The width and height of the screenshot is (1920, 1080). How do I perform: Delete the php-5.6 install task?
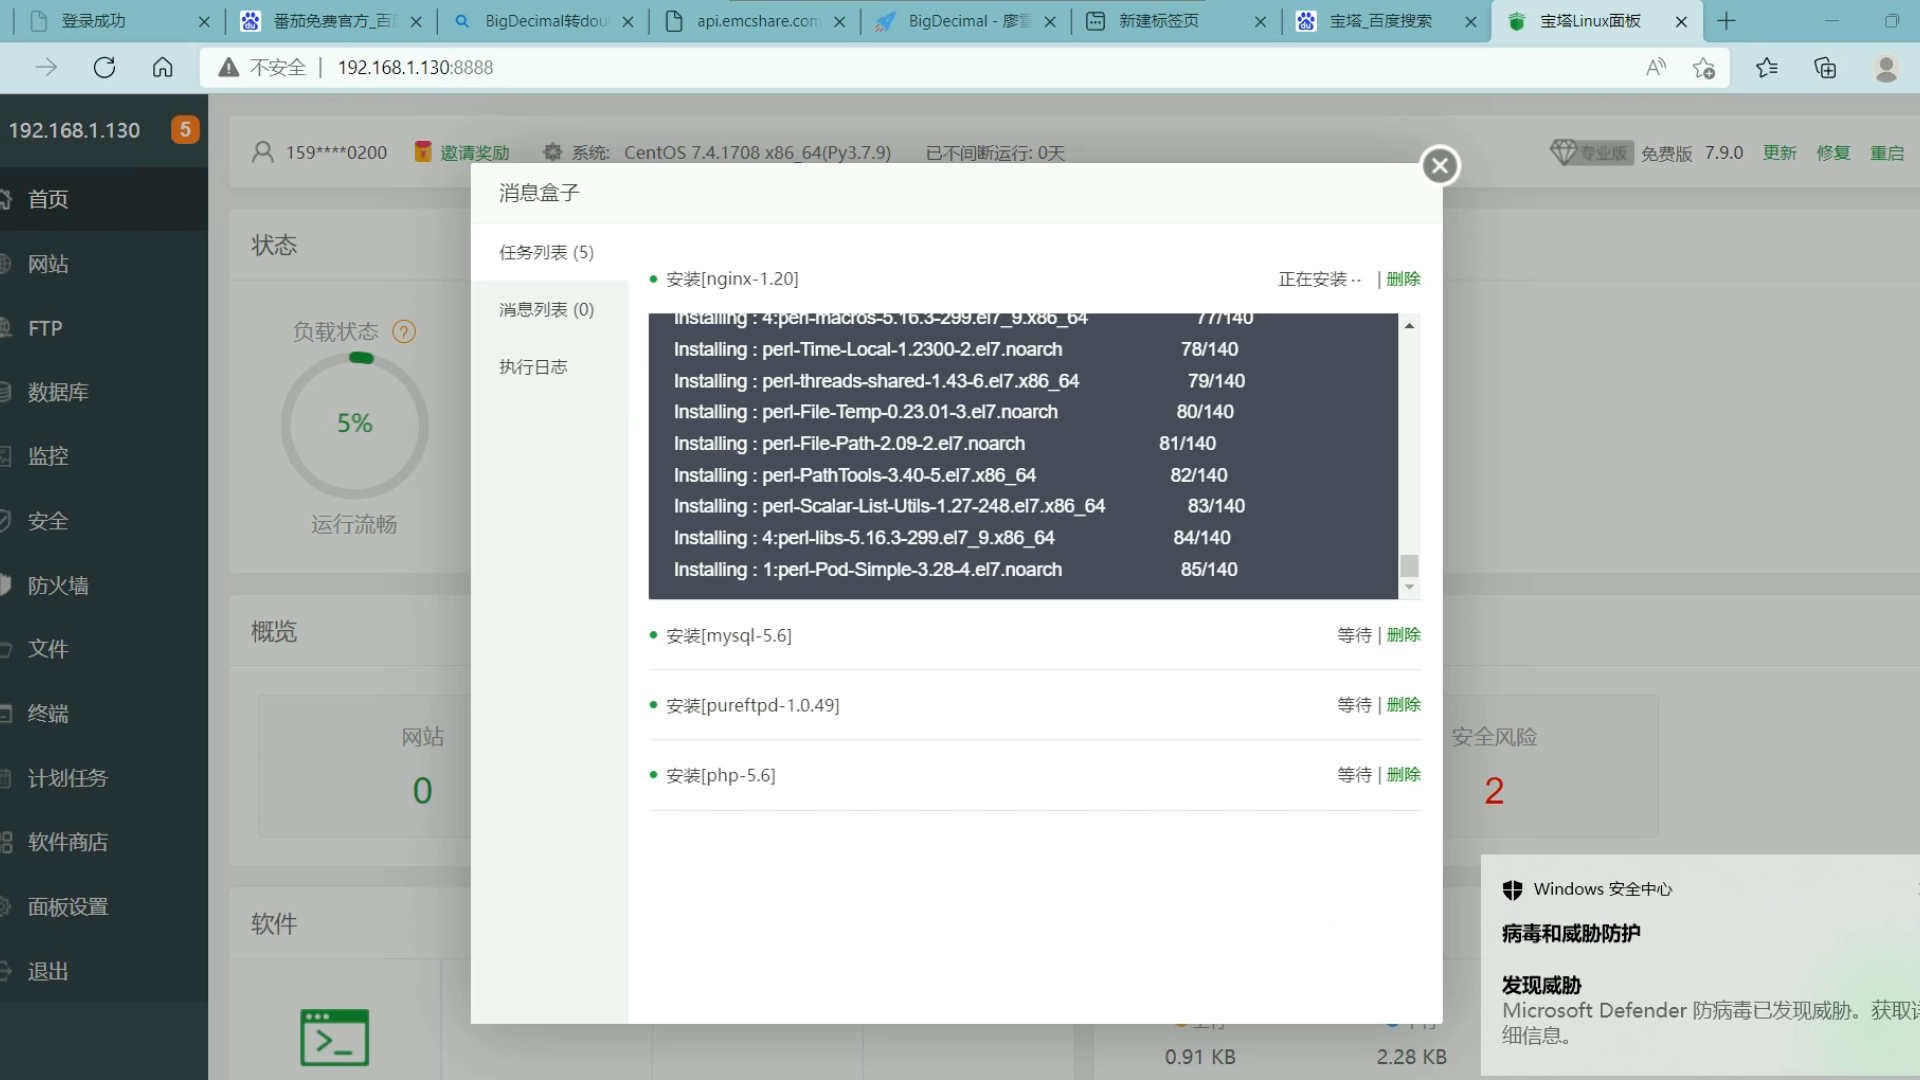click(1403, 775)
